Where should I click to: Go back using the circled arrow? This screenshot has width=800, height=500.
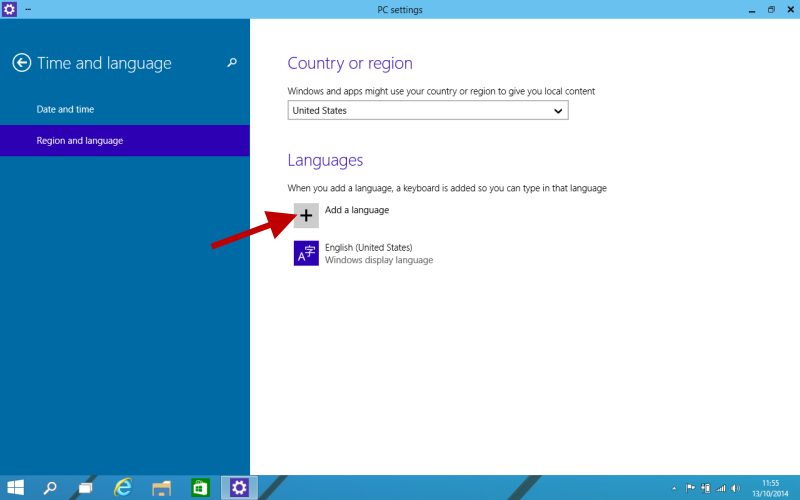click(x=21, y=63)
